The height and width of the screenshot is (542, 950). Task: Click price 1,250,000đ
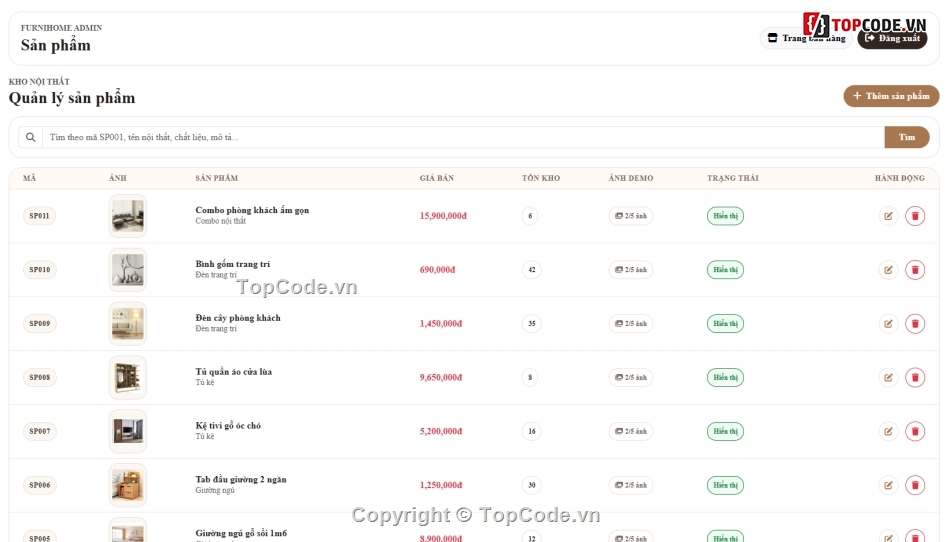(x=441, y=485)
